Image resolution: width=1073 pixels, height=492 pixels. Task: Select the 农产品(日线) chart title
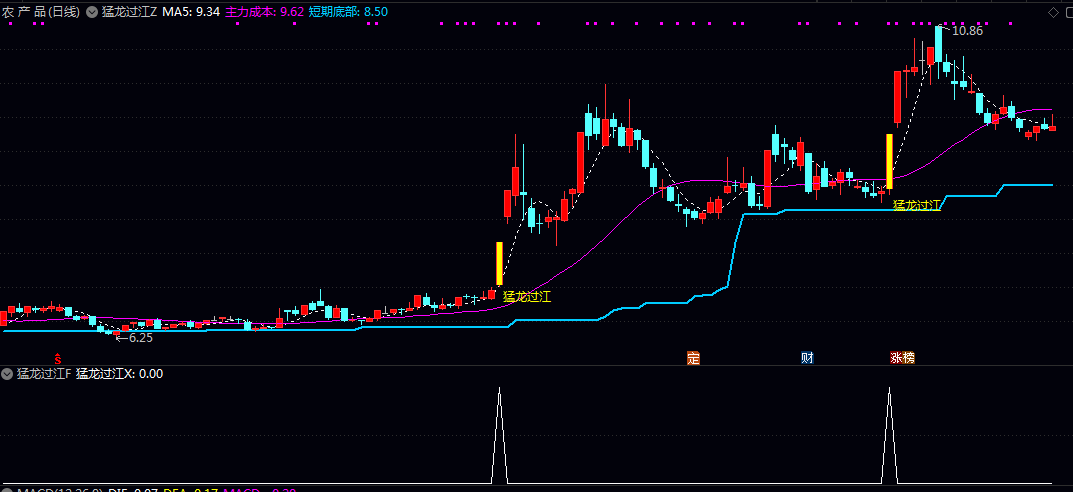(41, 12)
